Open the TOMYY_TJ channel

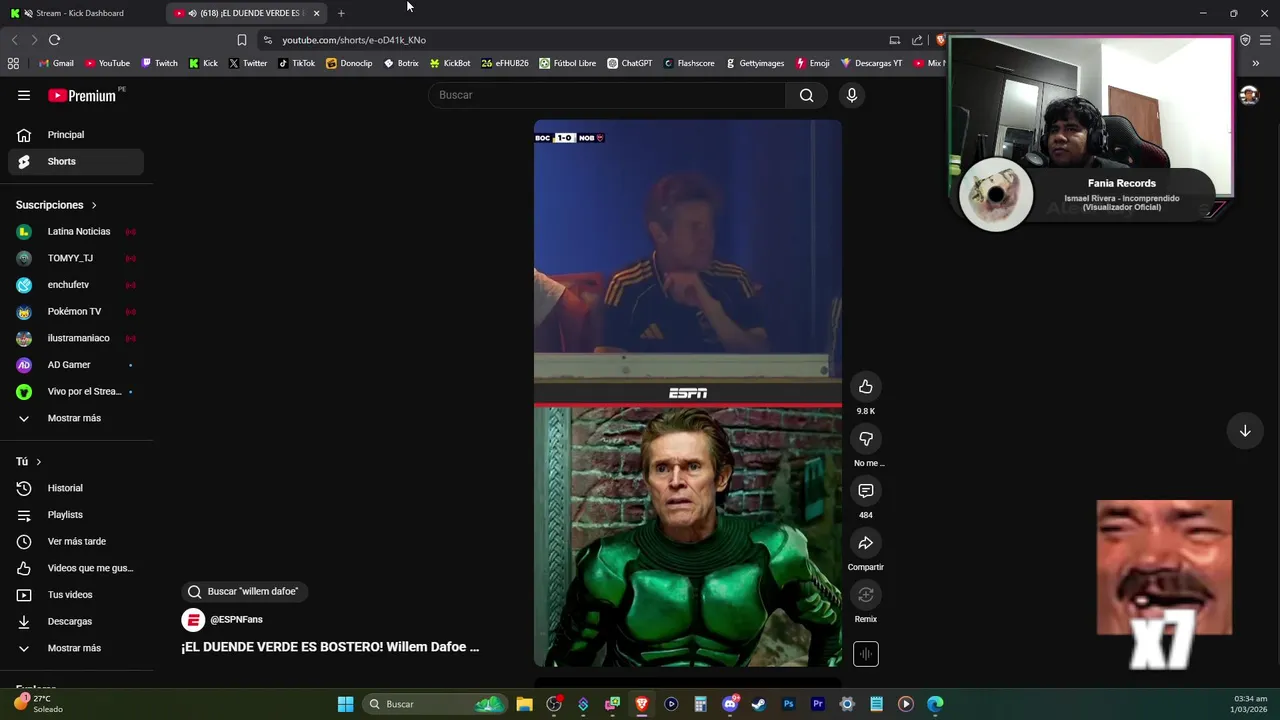pyautogui.click(x=76, y=258)
